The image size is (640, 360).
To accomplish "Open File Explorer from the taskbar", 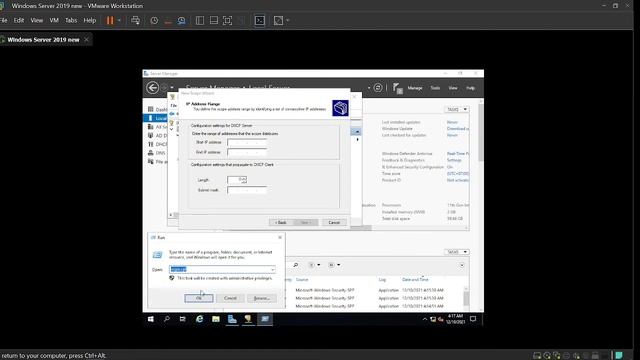I will point(216,319).
